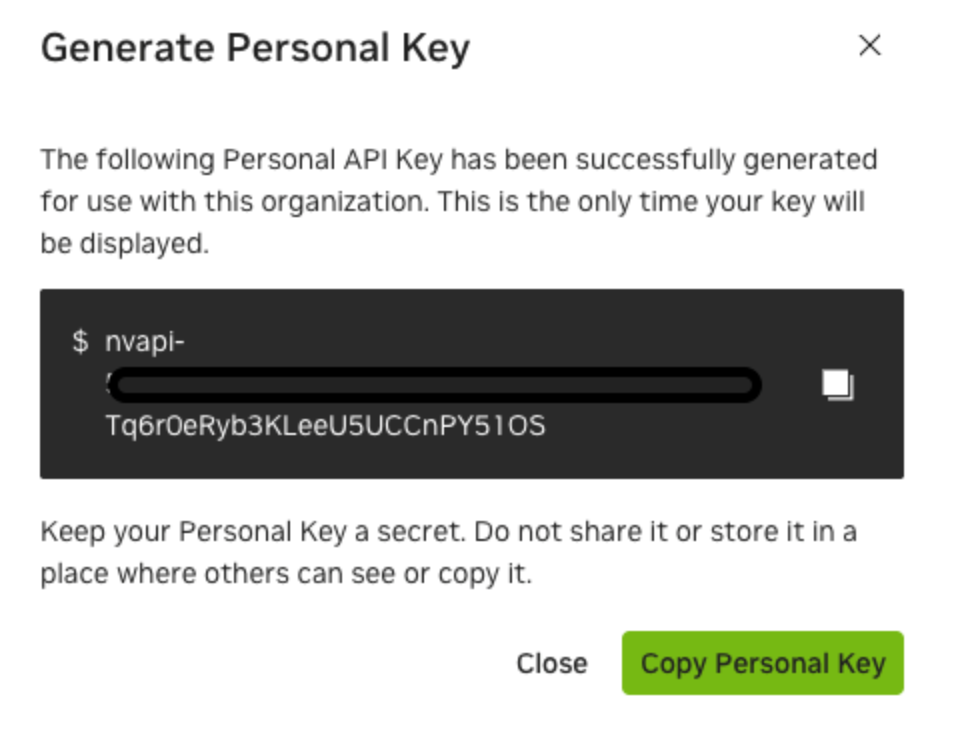Viewport: 956px width, 755px height.
Task: Click the copy icon beside the API key
Action: point(837,385)
